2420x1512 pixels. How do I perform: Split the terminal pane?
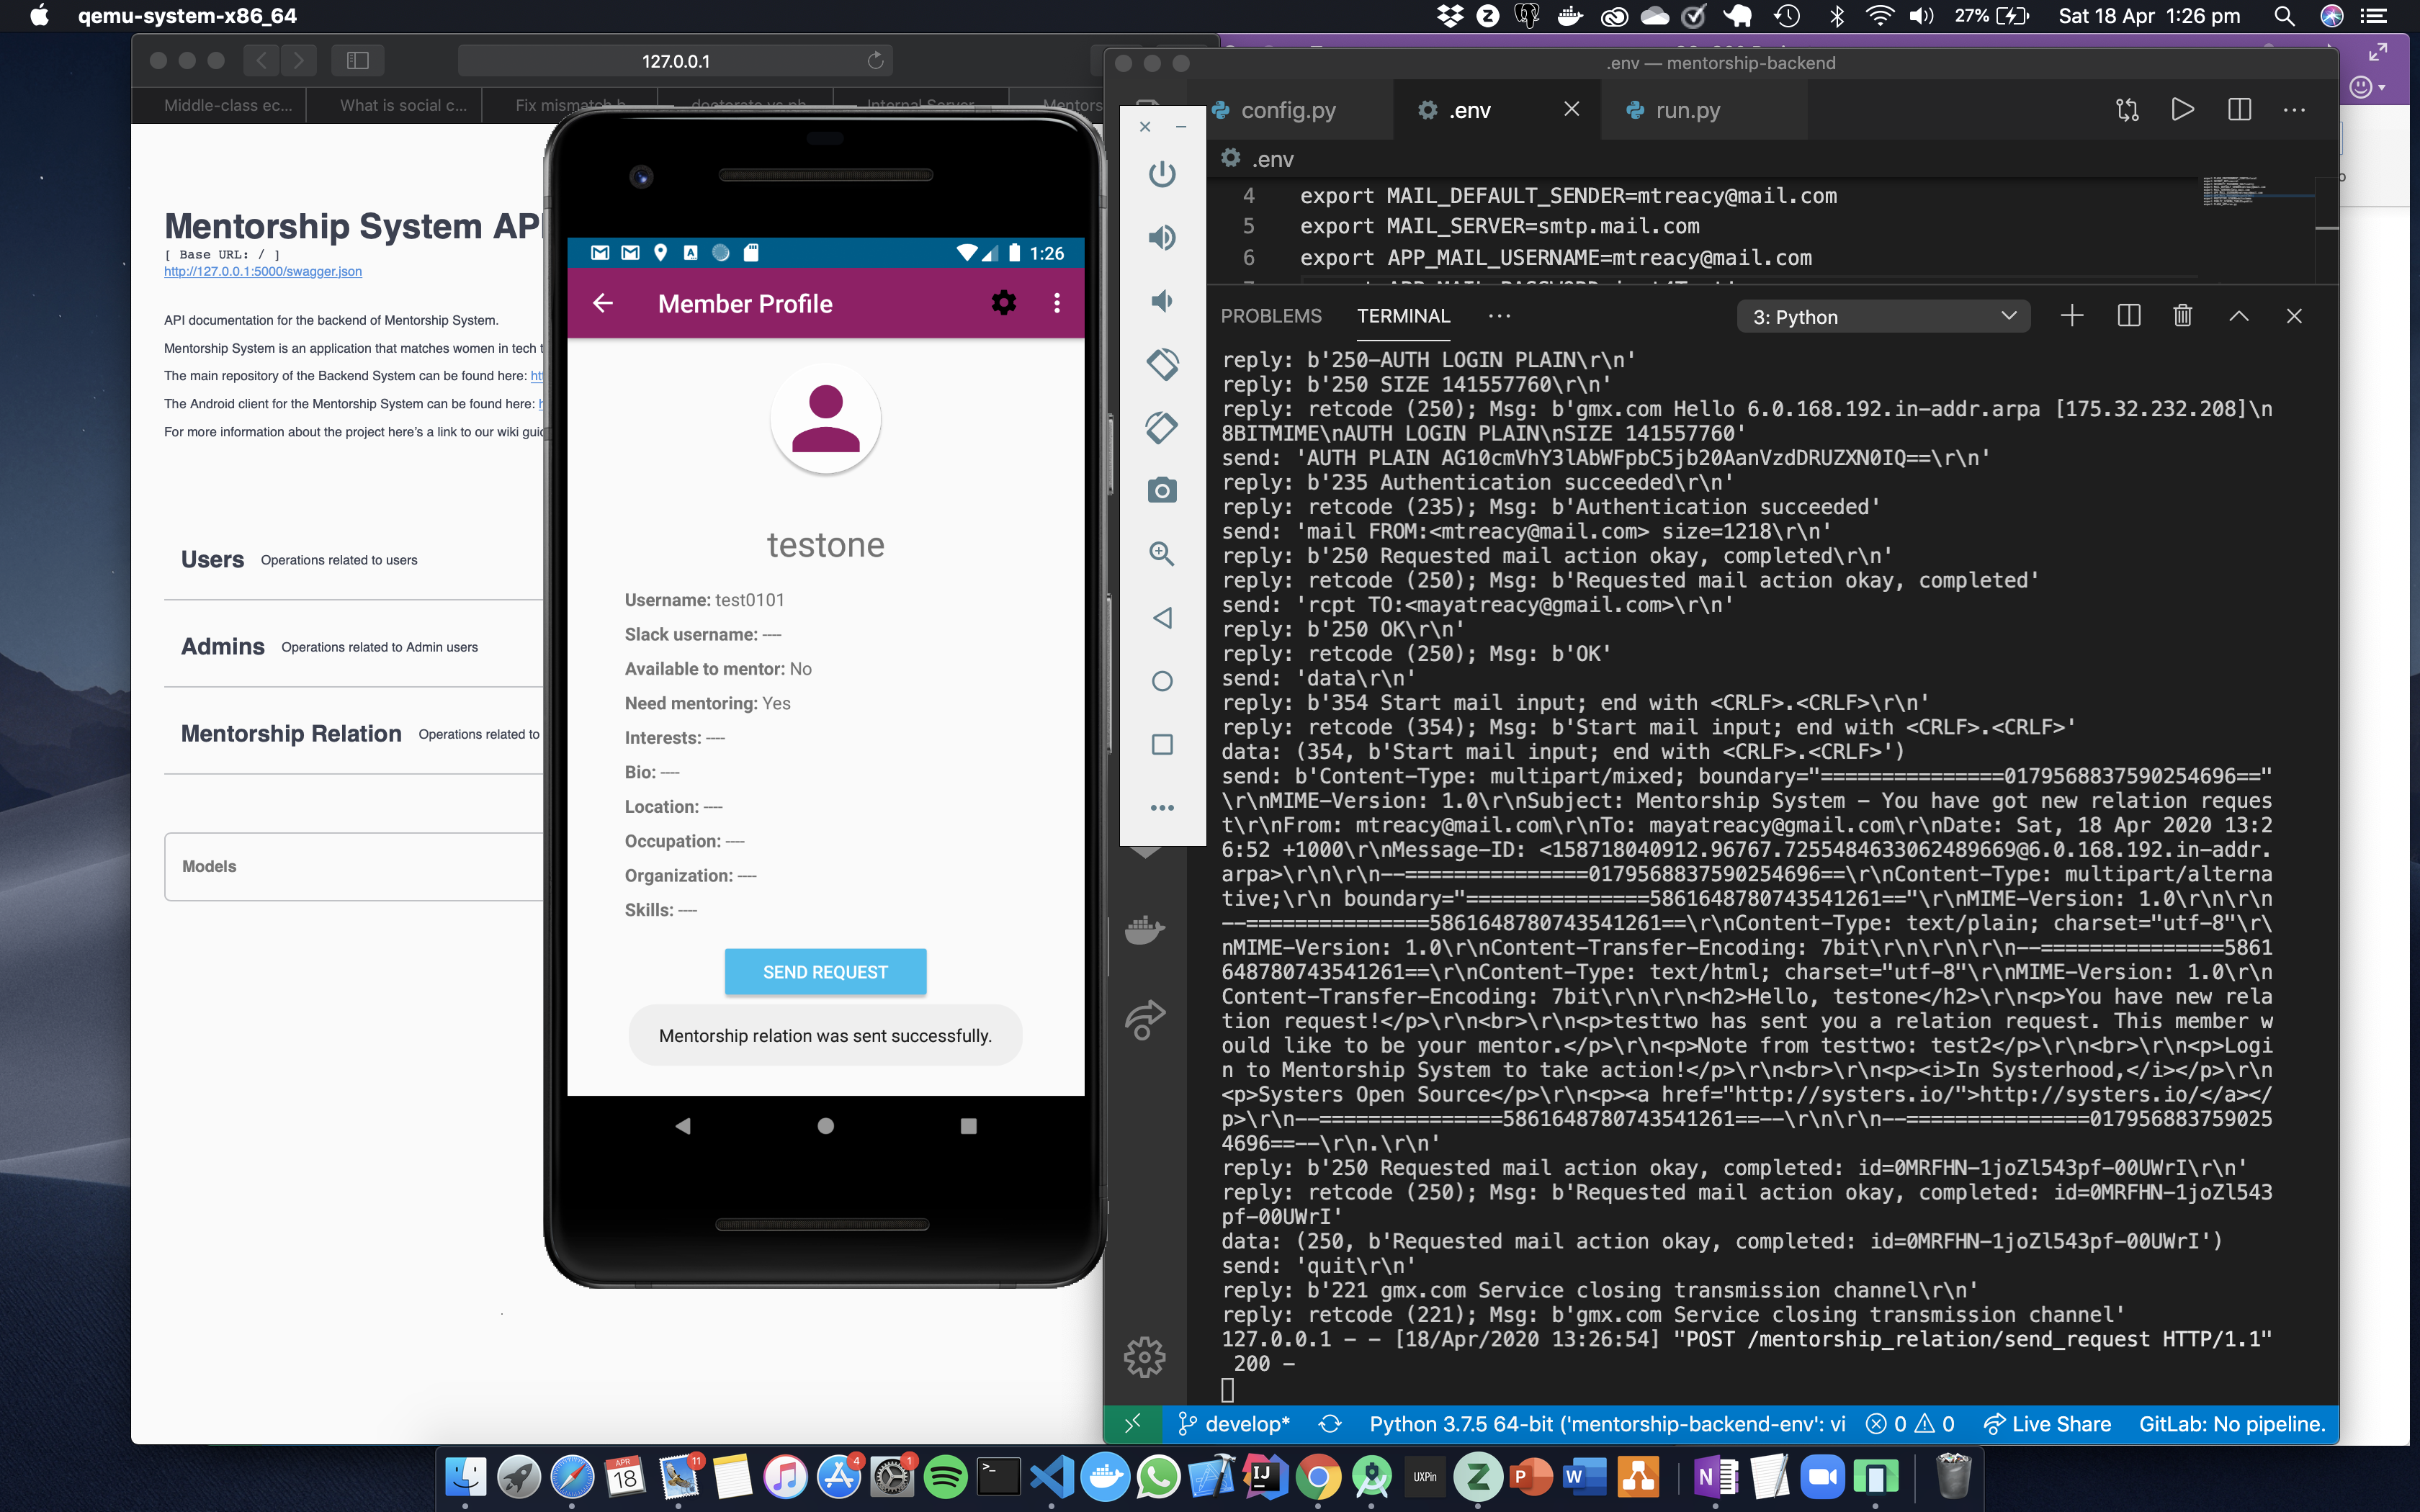coord(2129,316)
